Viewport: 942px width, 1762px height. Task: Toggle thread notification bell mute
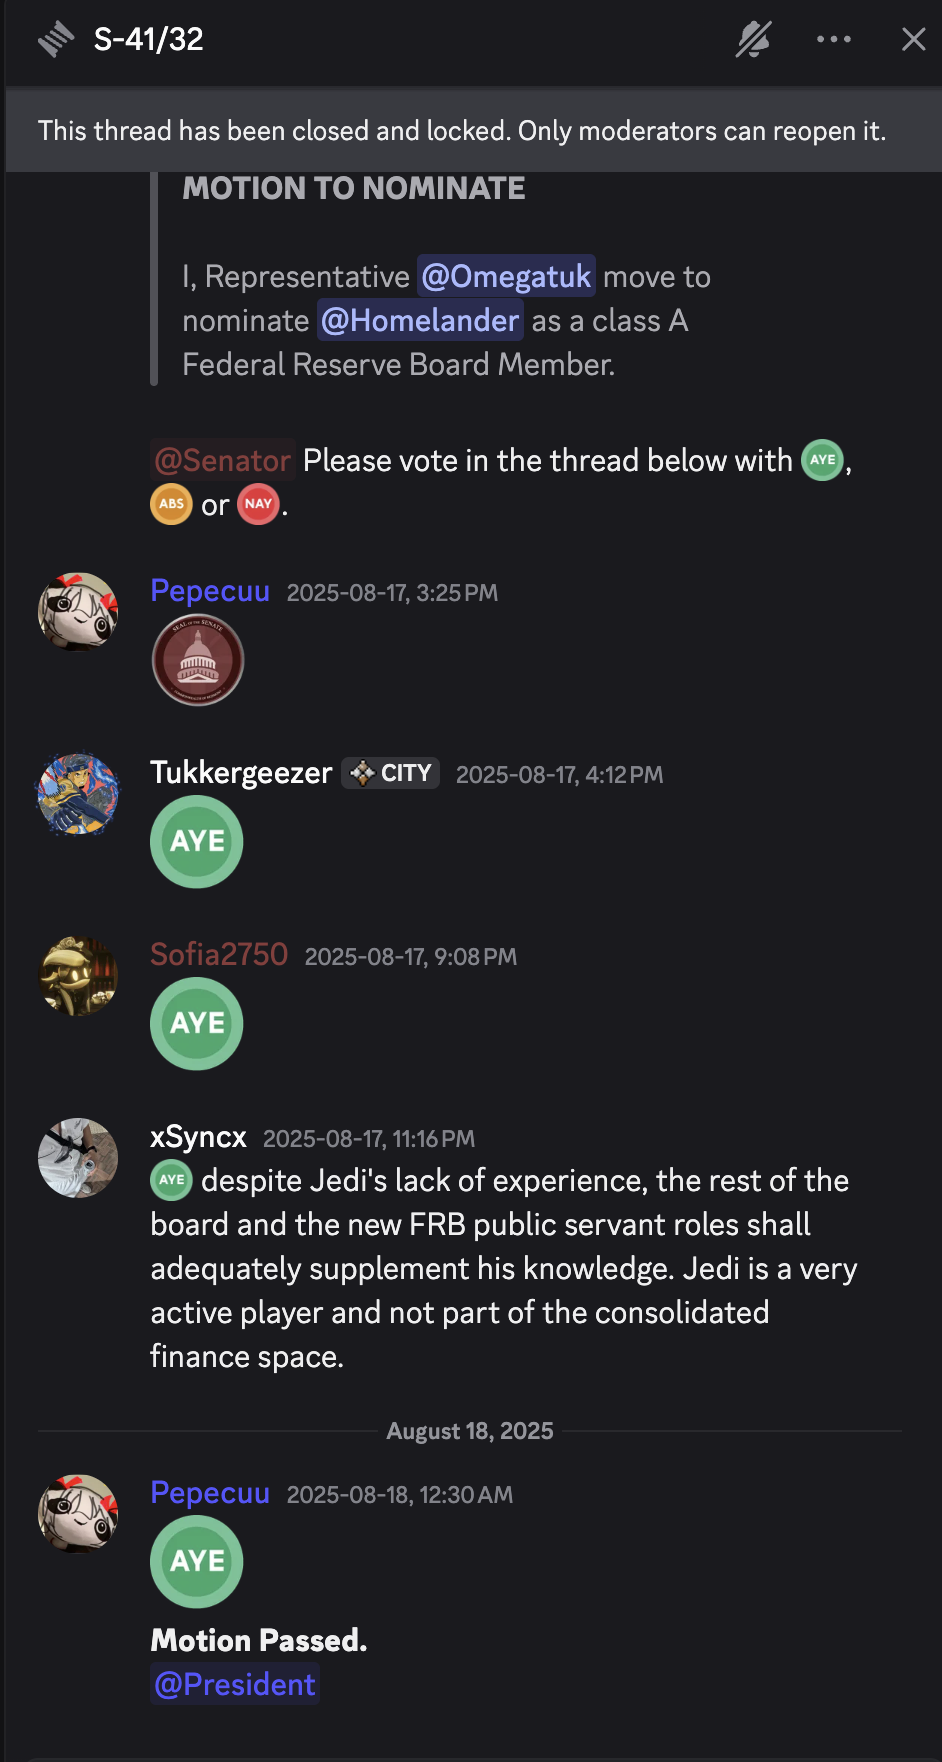click(753, 40)
